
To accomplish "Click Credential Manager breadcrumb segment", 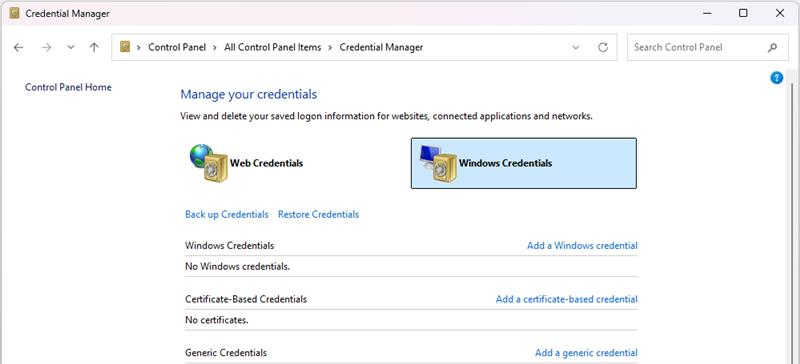I will coord(381,47).
